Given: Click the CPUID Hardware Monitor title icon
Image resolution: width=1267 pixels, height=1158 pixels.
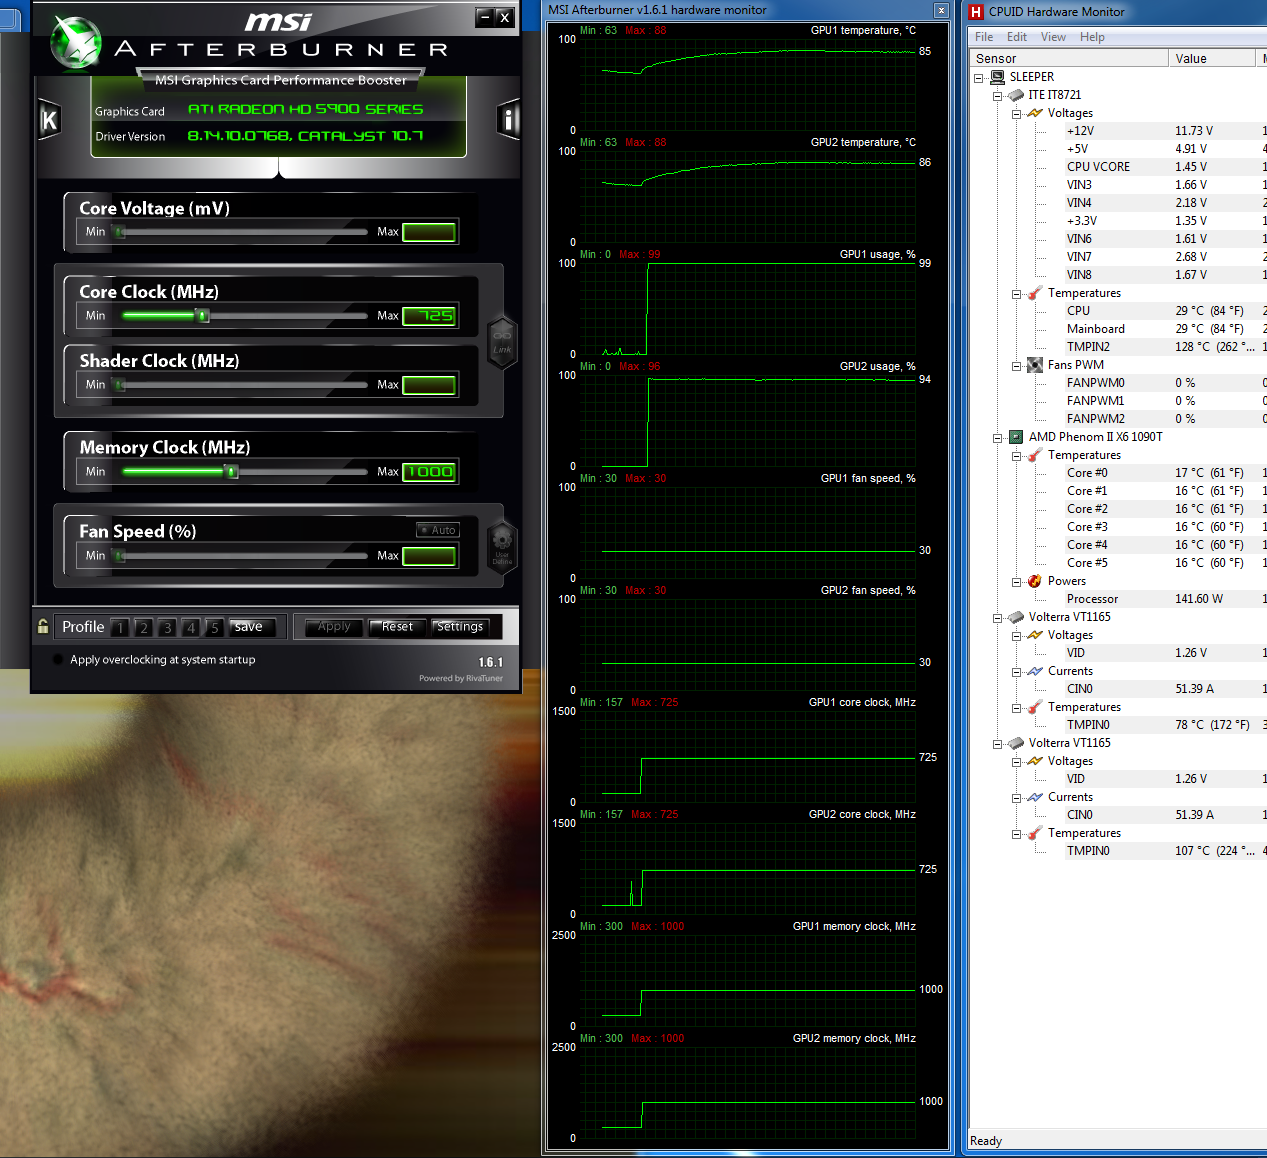Looking at the screenshot, I should [x=977, y=12].
